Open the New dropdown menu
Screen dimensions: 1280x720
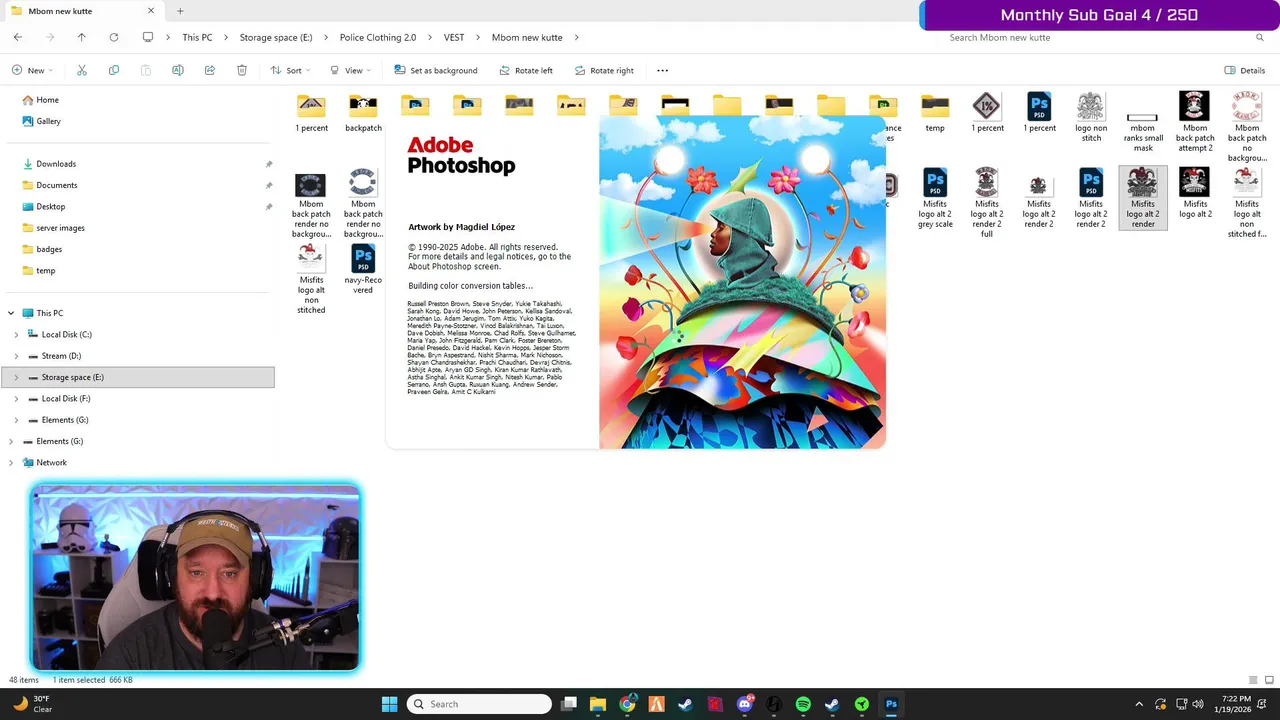point(32,70)
